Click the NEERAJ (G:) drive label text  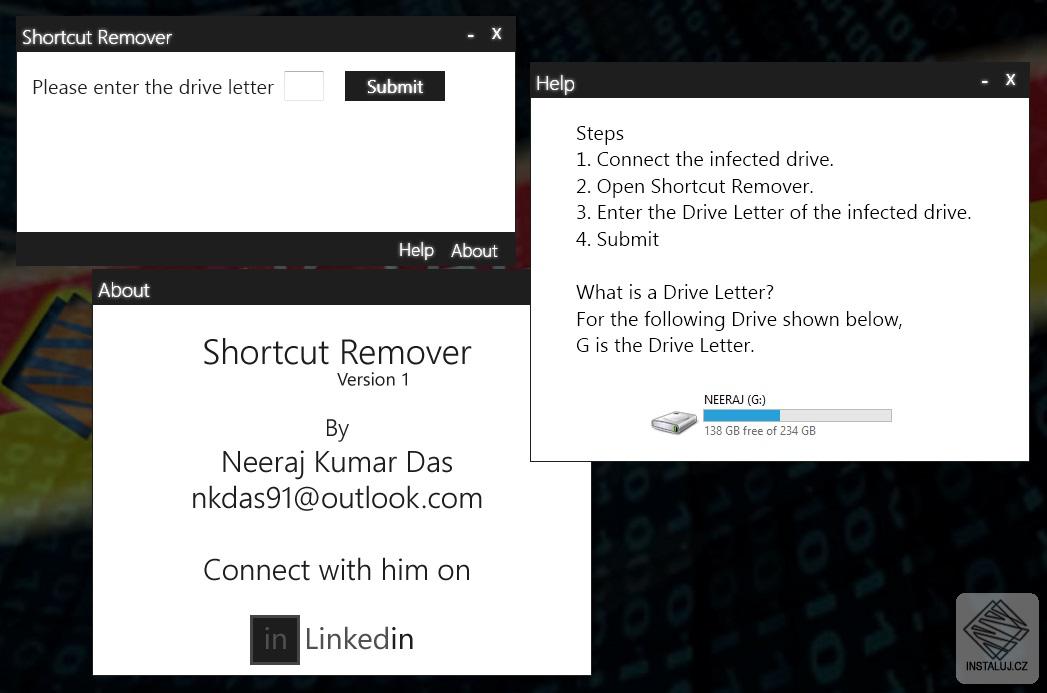734,399
